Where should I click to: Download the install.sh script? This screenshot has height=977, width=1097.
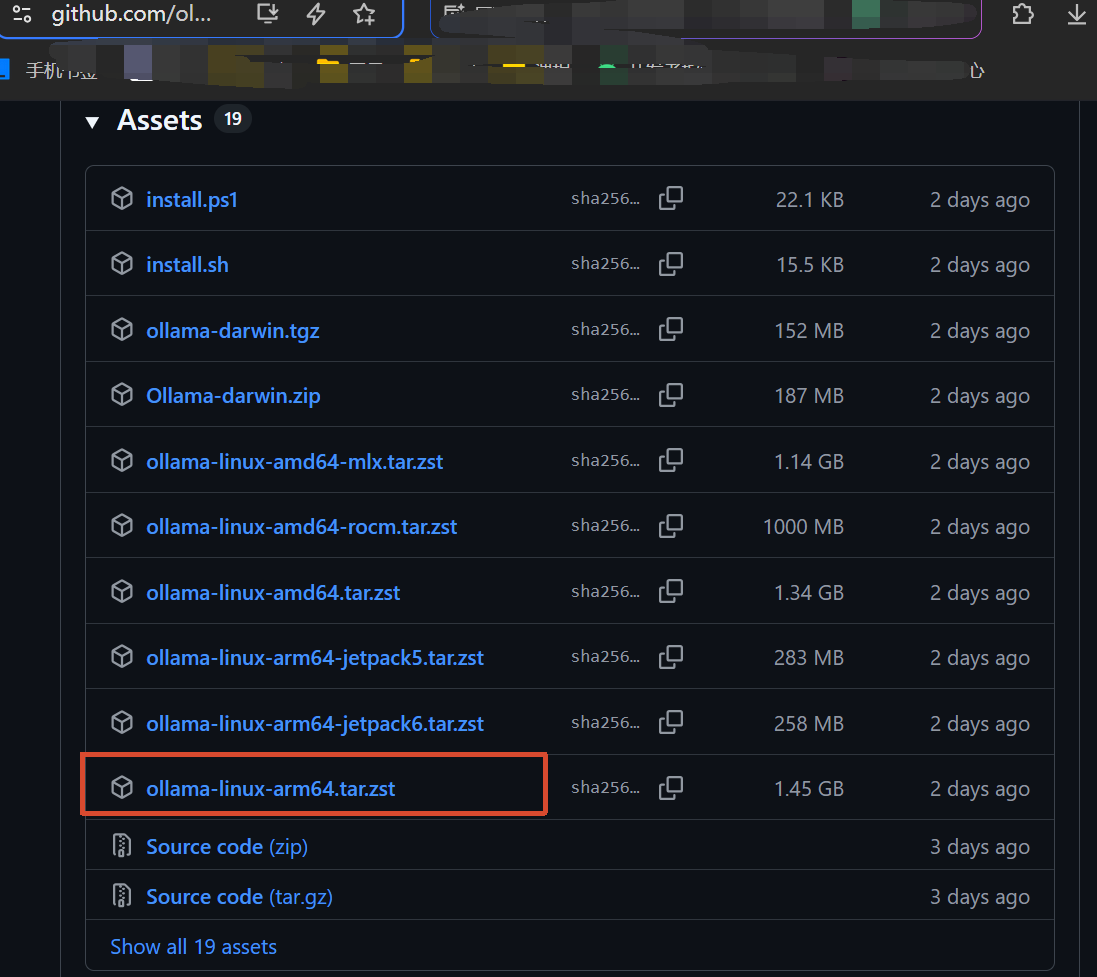coord(187,265)
